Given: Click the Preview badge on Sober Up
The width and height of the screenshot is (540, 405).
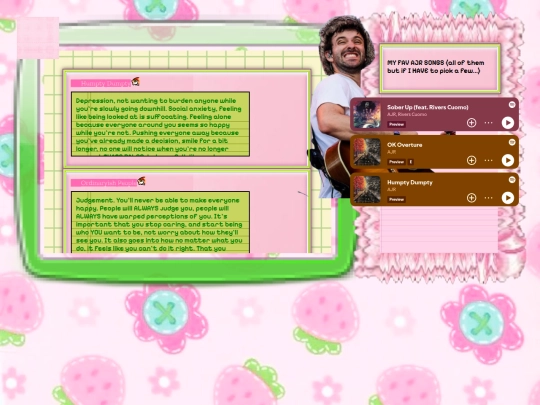Looking at the screenshot, I should (x=396, y=124).
